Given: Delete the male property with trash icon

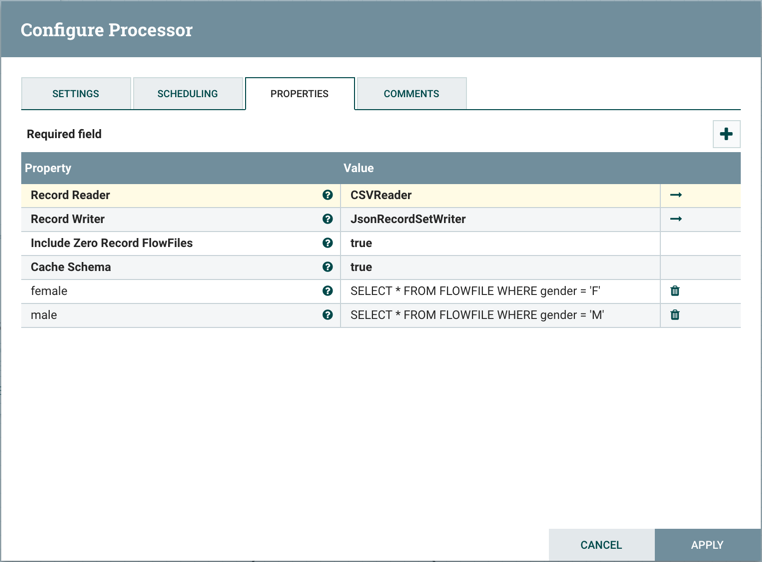Looking at the screenshot, I should coord(675,315).
